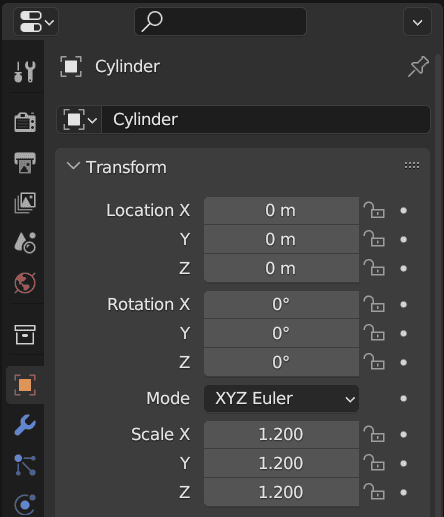Open the Render properties tab
Image resolution: width=444 pixels, height=517 pixels.
[25, 122]
